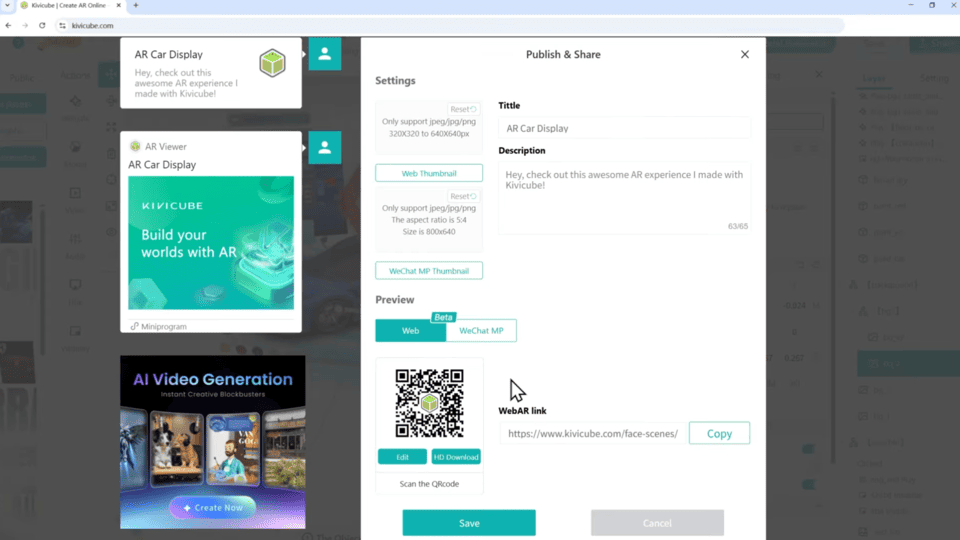
Task: Click the AR Viewer logo icon
Action: pyautogui.click(x=135, y=146)
